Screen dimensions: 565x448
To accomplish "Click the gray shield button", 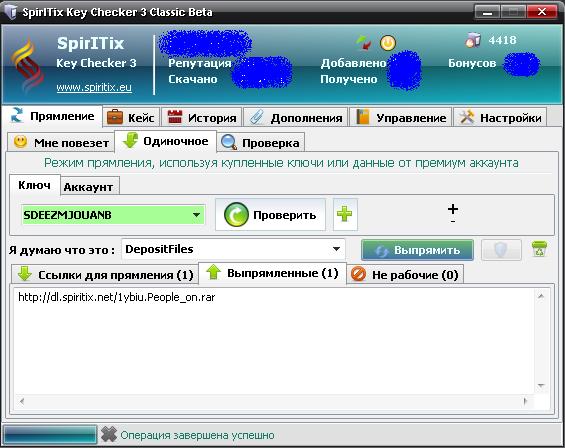I will click(501, 249).
